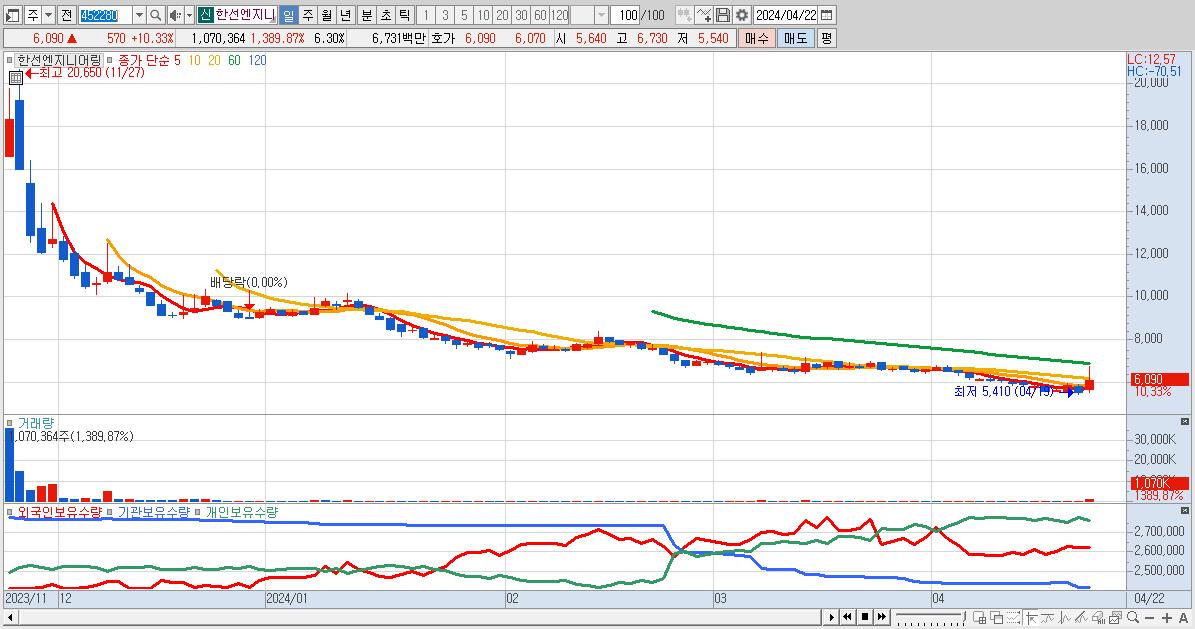Expand the 거래량 legend marker

9,423
